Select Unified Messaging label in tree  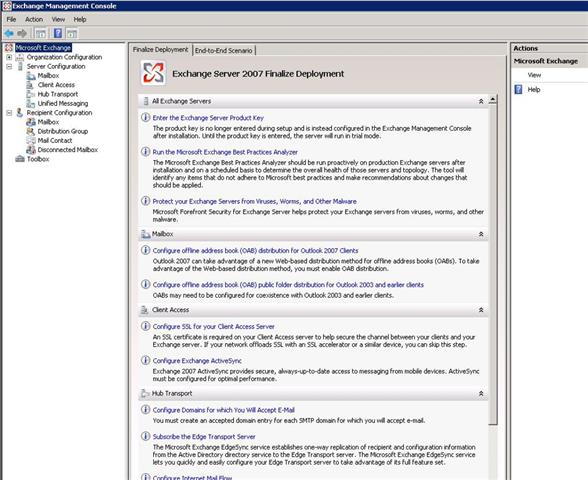(x=63, y=104)
